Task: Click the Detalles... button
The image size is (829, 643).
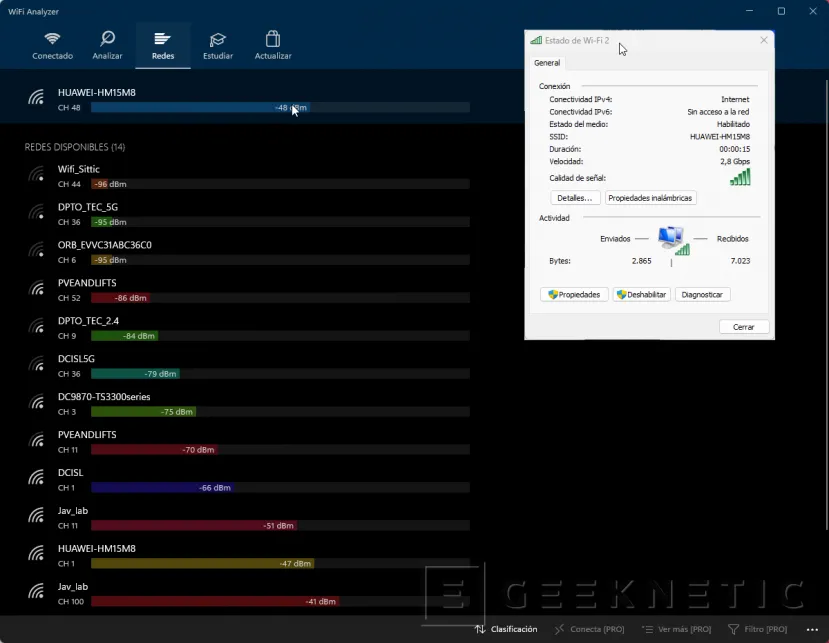Action: coord(575,198)
